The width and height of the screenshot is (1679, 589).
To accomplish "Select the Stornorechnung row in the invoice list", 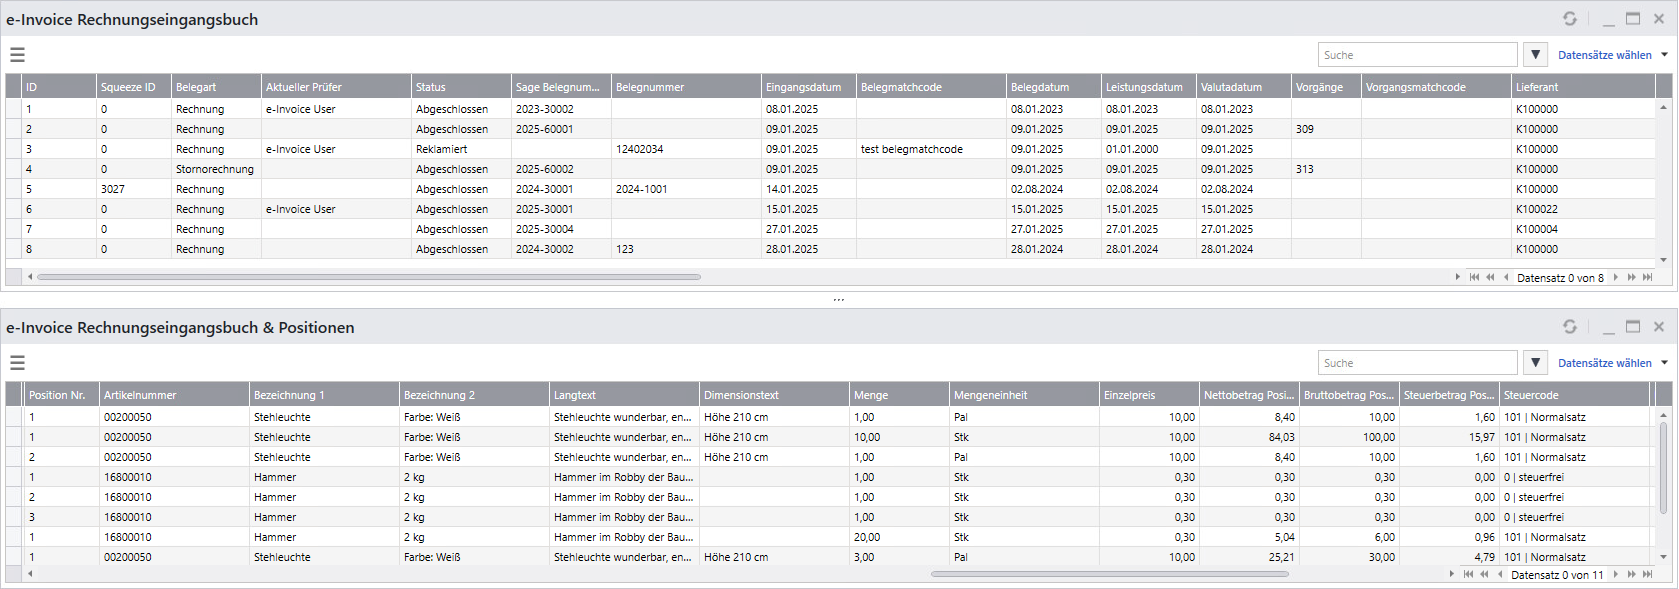I will click(215, 169).
